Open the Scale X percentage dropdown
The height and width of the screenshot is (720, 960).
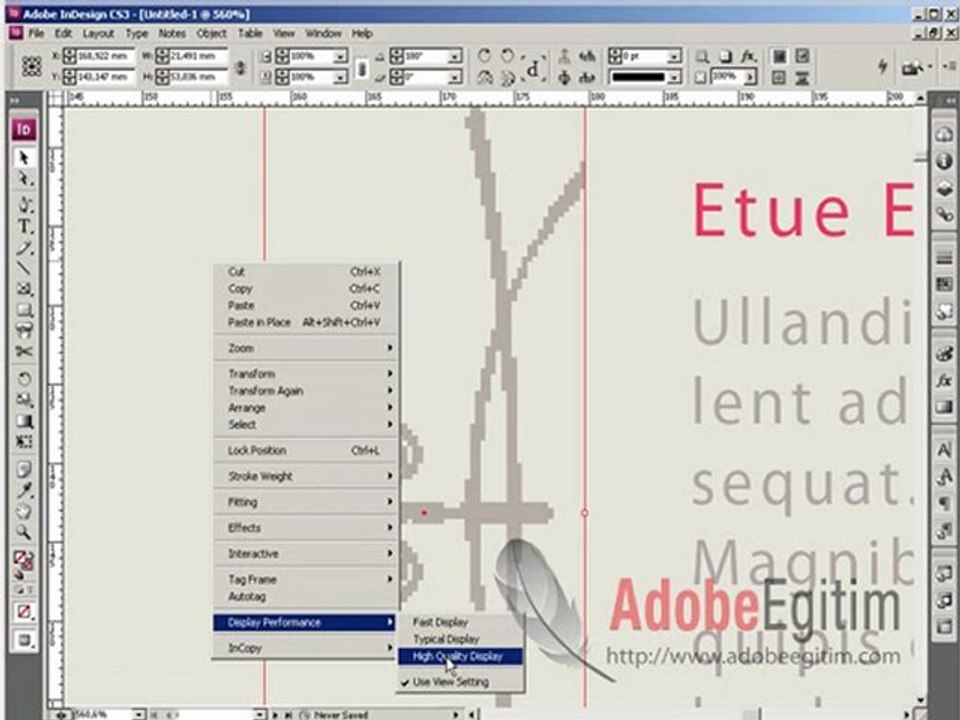[340, 56]
